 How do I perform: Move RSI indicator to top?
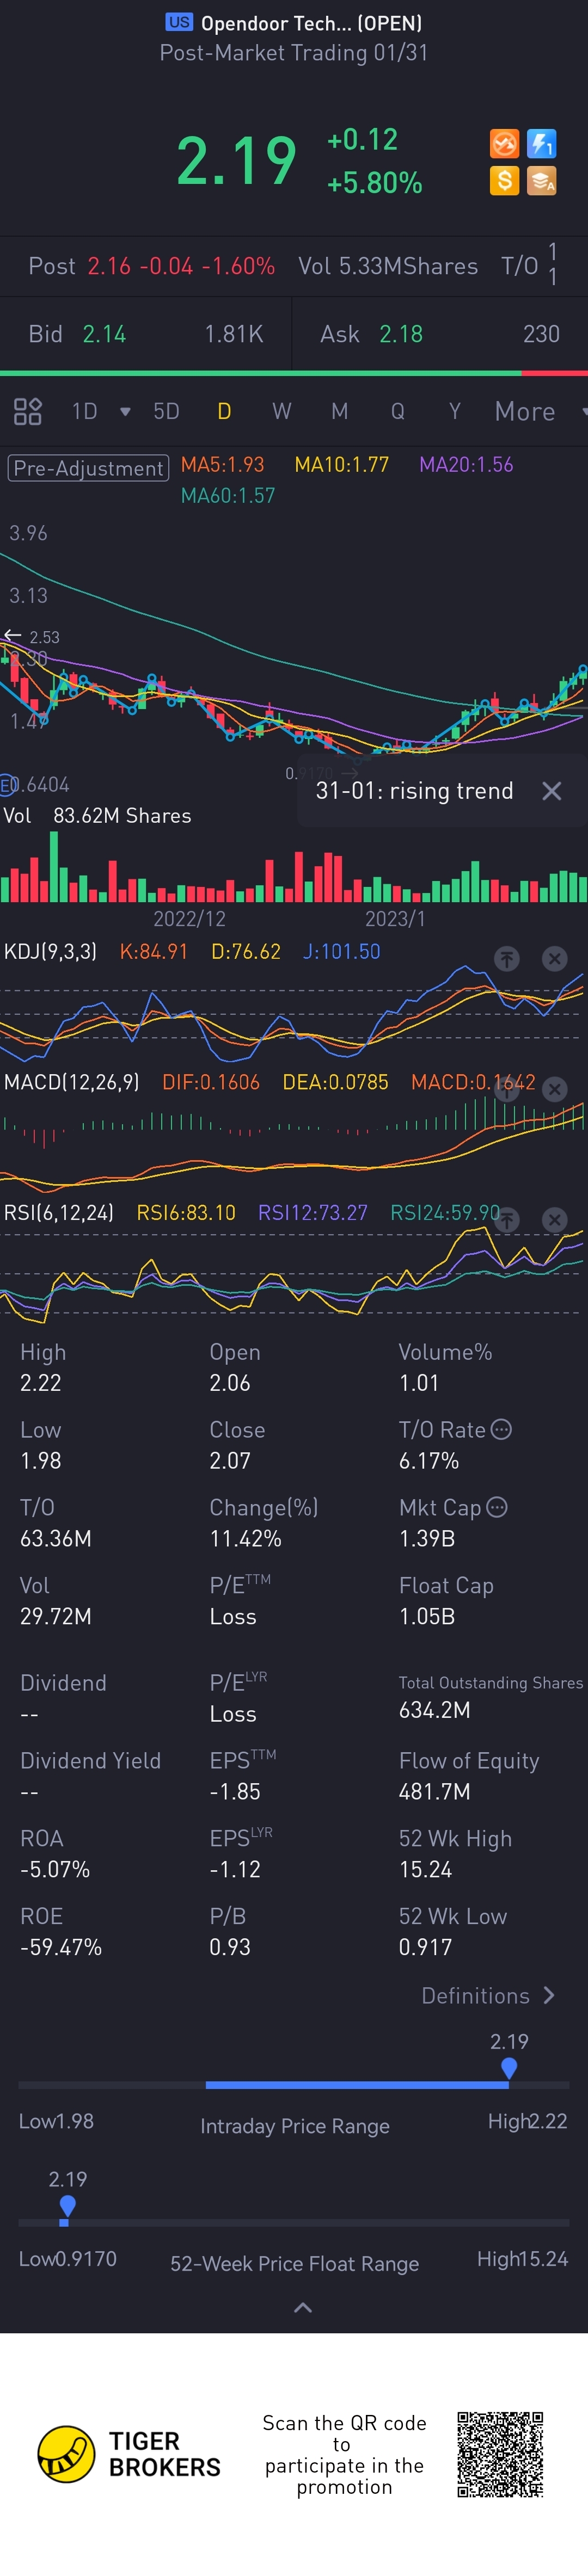[x=507, y=1220]
